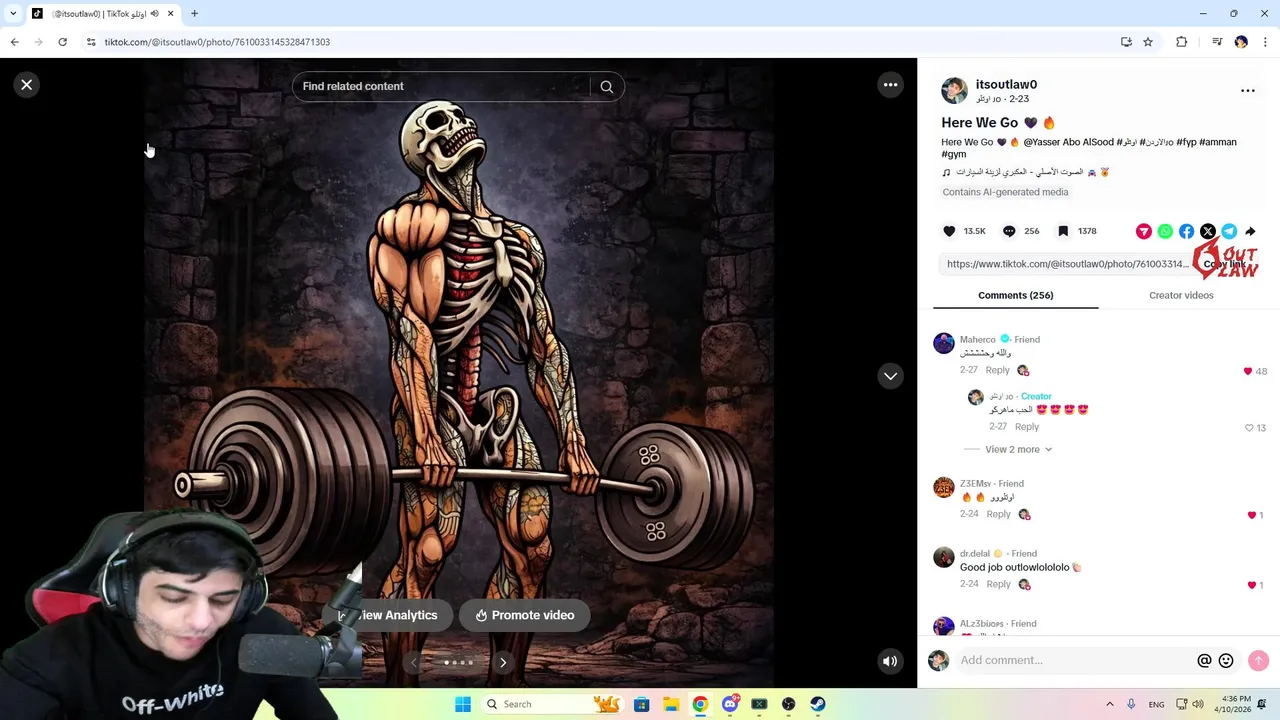
Task: Insert mention with the @ icon
Action: (1204, 661)
